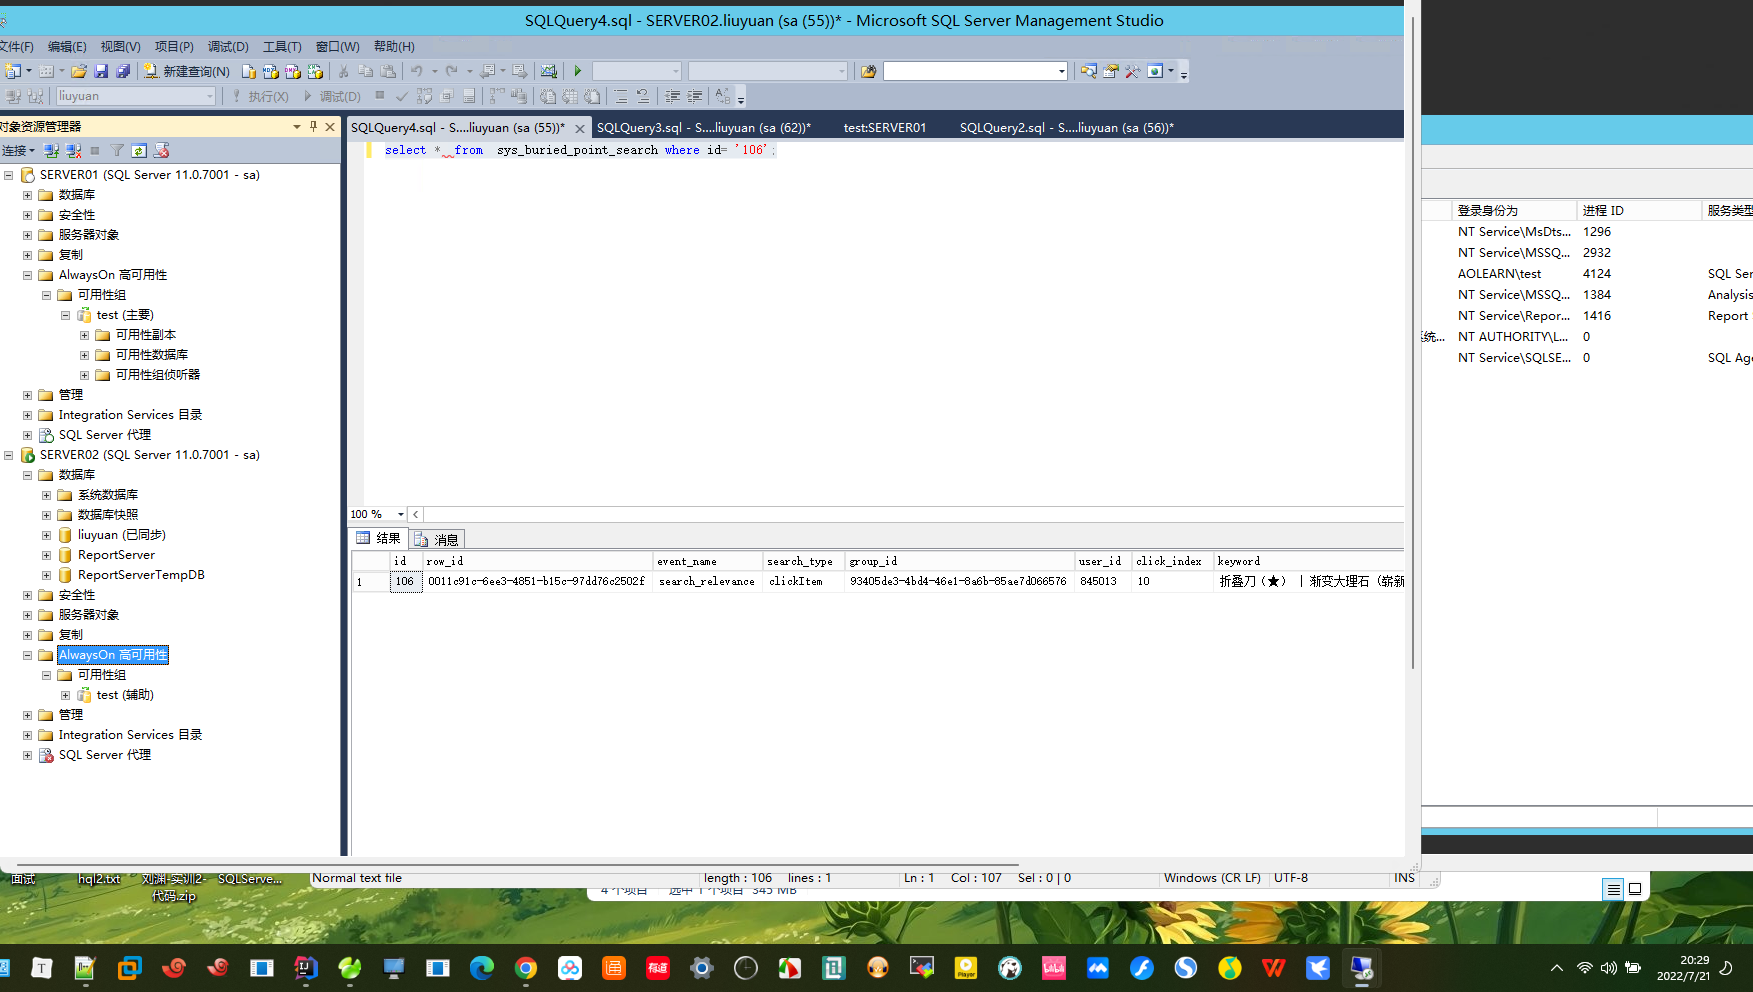Image resolution: width=1753 pixels, height=992 pixels.
Task: Click the Increase Indent icon
Action: tap(694, 96)
